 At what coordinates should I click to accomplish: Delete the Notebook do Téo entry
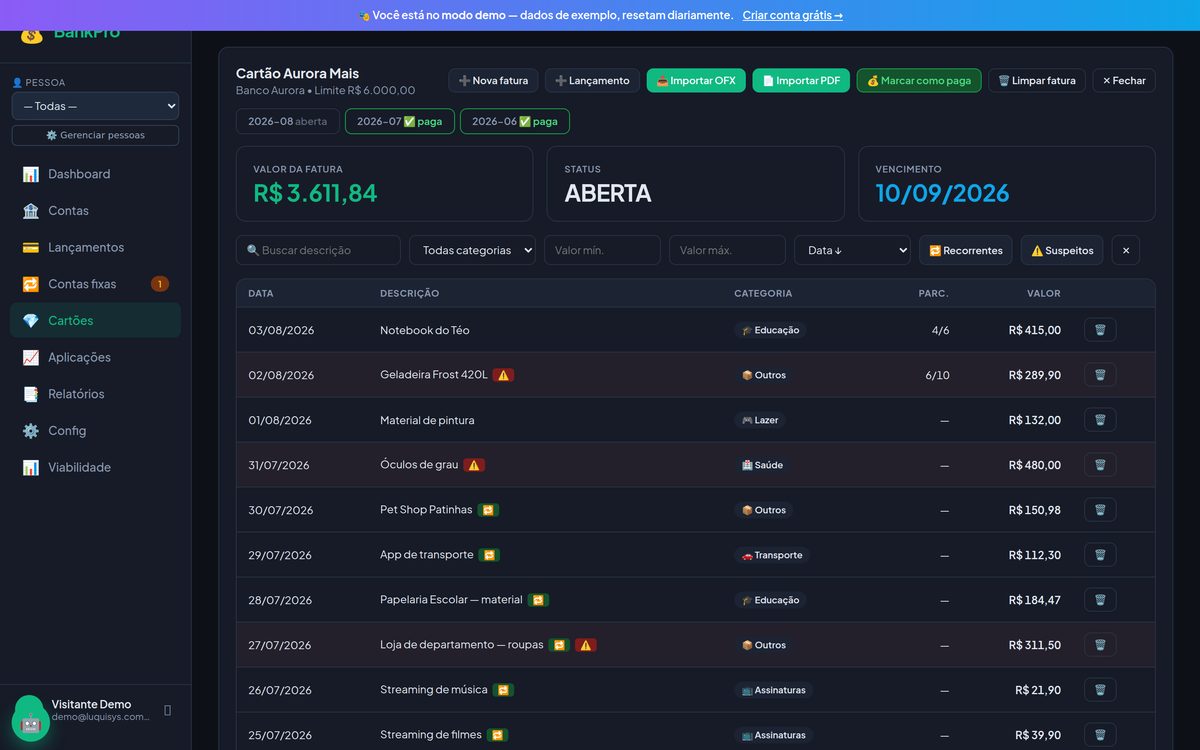pos(1100,330)
